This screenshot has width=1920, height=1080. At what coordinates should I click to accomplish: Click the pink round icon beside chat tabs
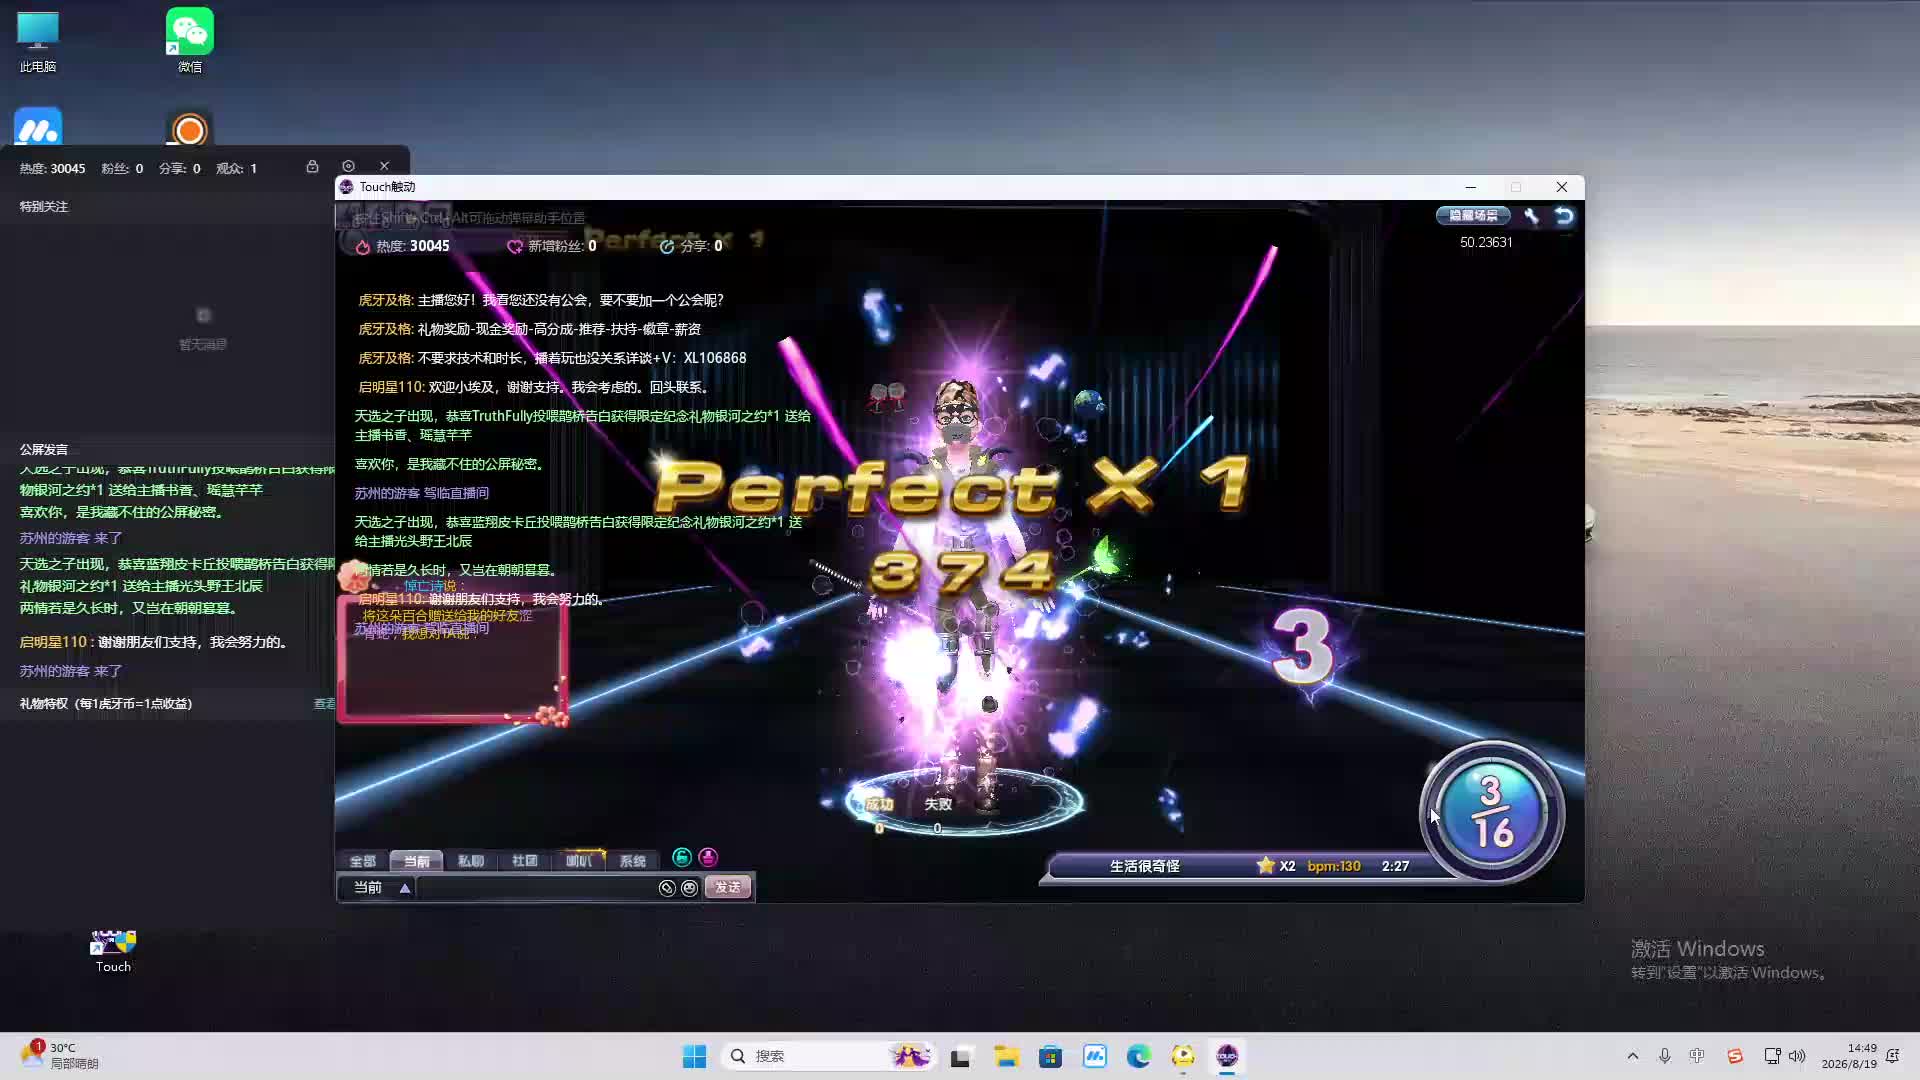[x=708, y=857]
